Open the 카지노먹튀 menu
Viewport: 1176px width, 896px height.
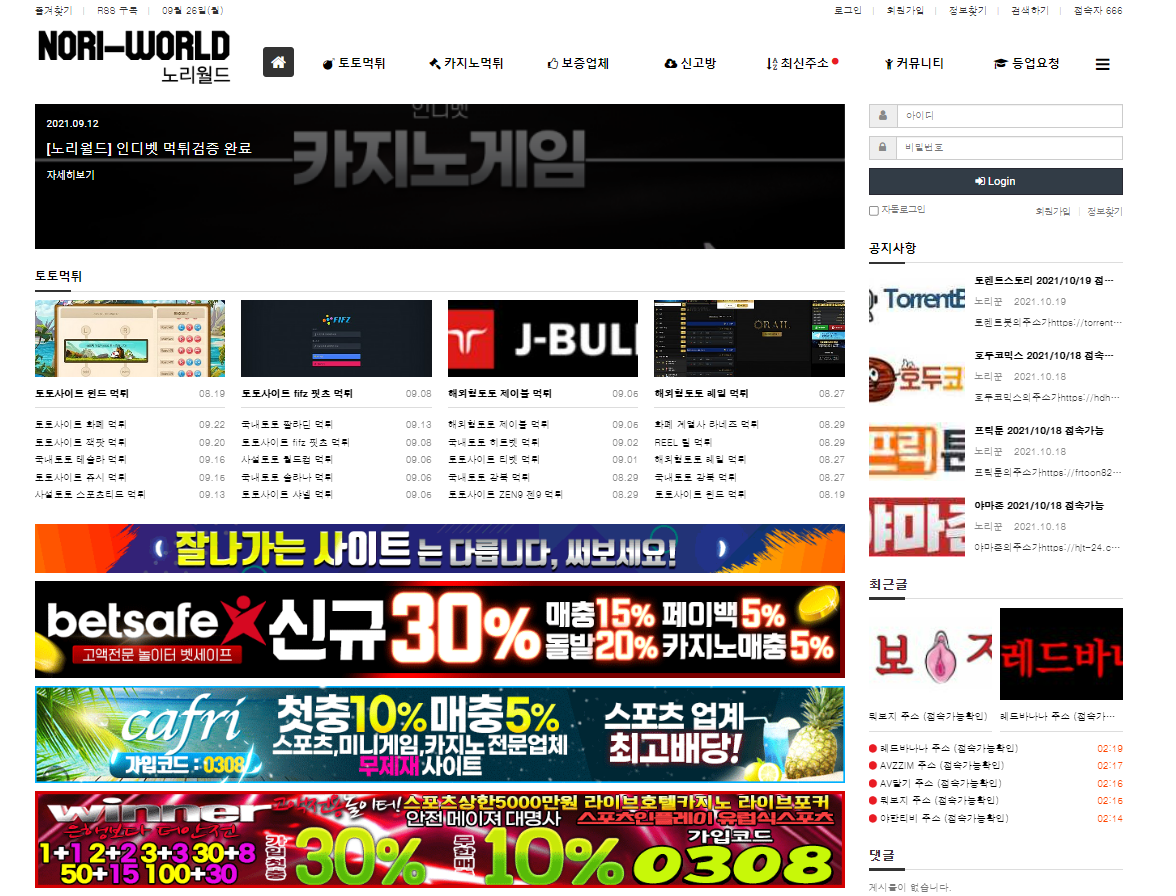(x=466, y=64)
